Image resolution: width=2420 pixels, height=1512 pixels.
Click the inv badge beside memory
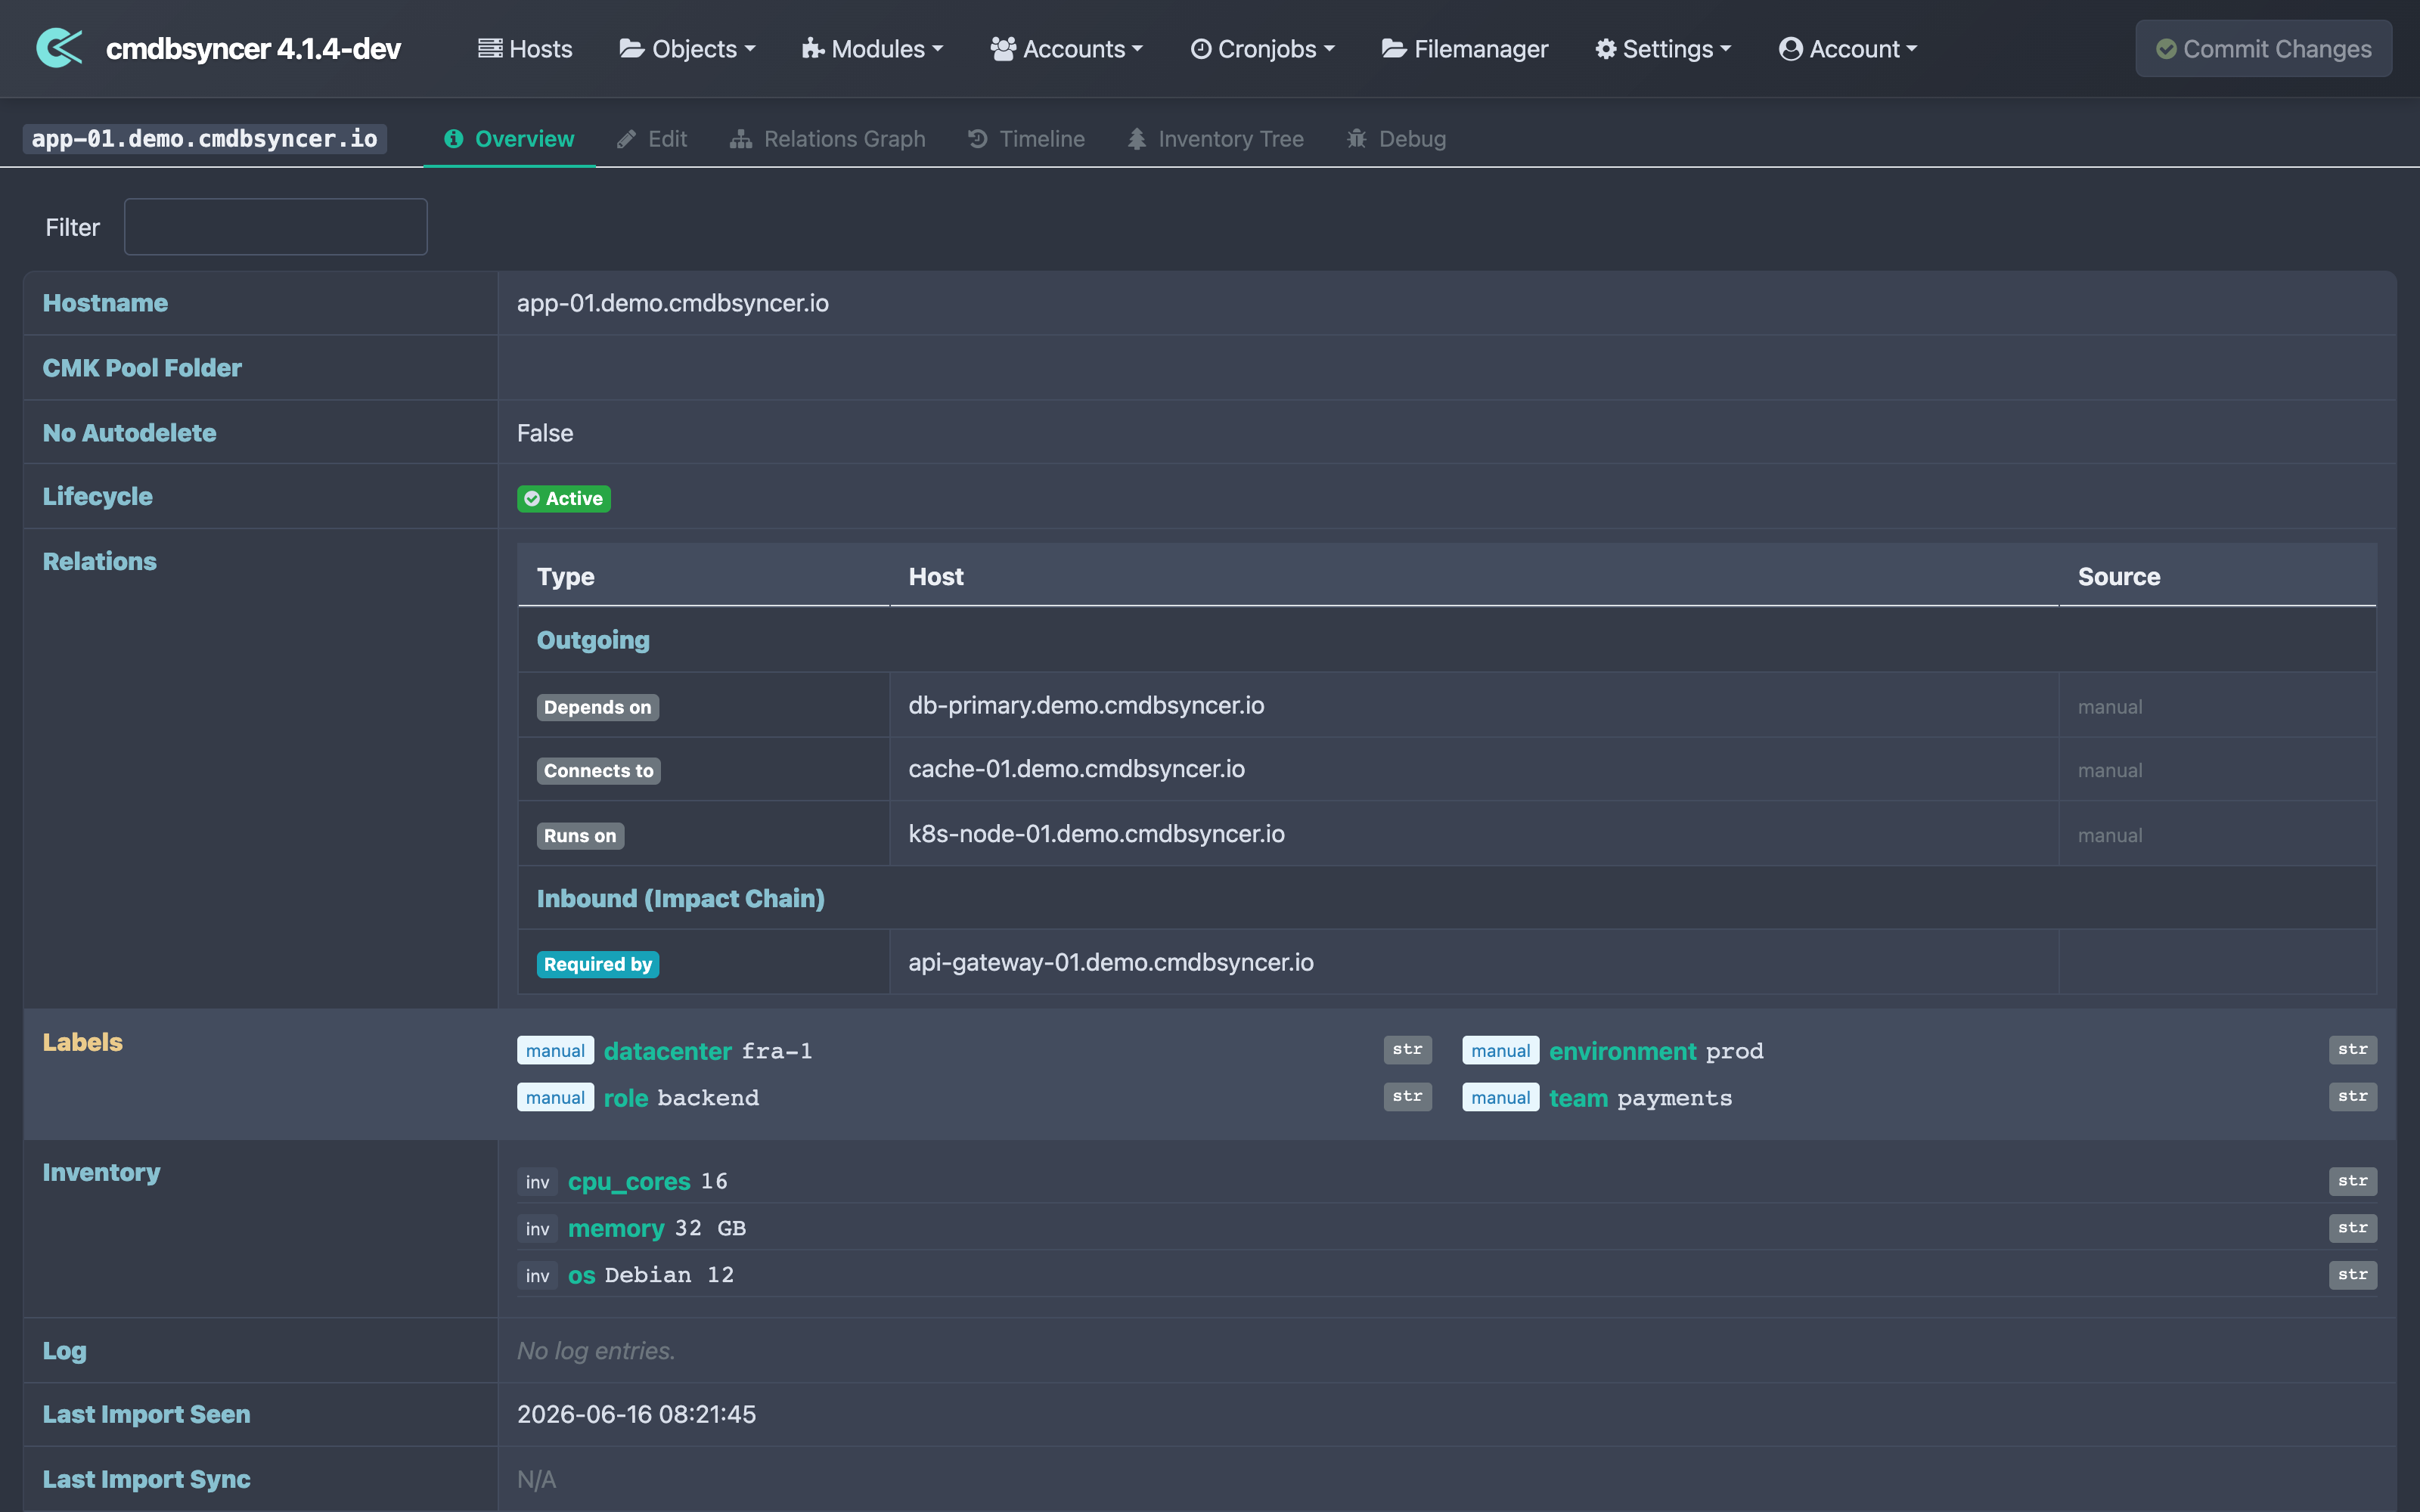537,1229
